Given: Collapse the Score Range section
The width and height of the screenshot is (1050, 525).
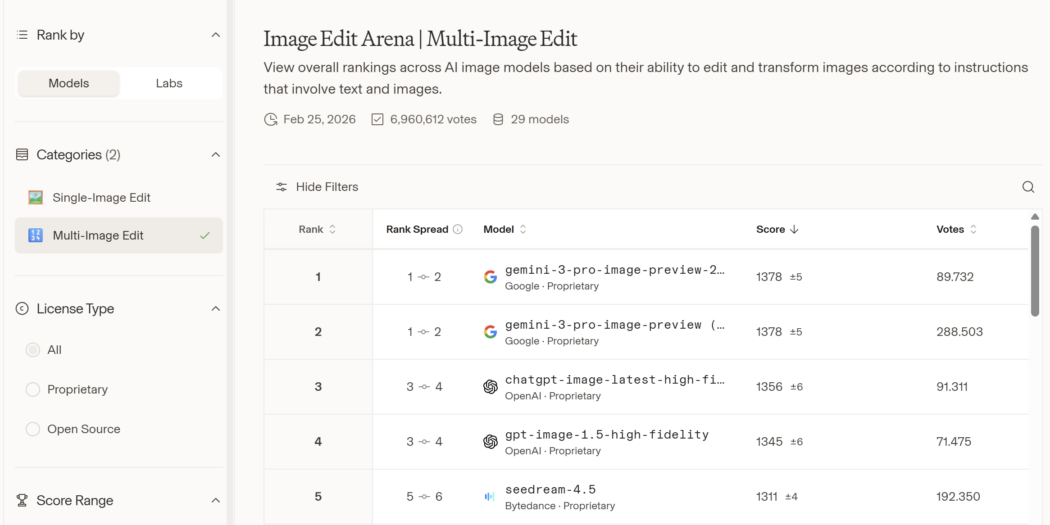Looking at the screenshot, I should (x=215, y=500).
